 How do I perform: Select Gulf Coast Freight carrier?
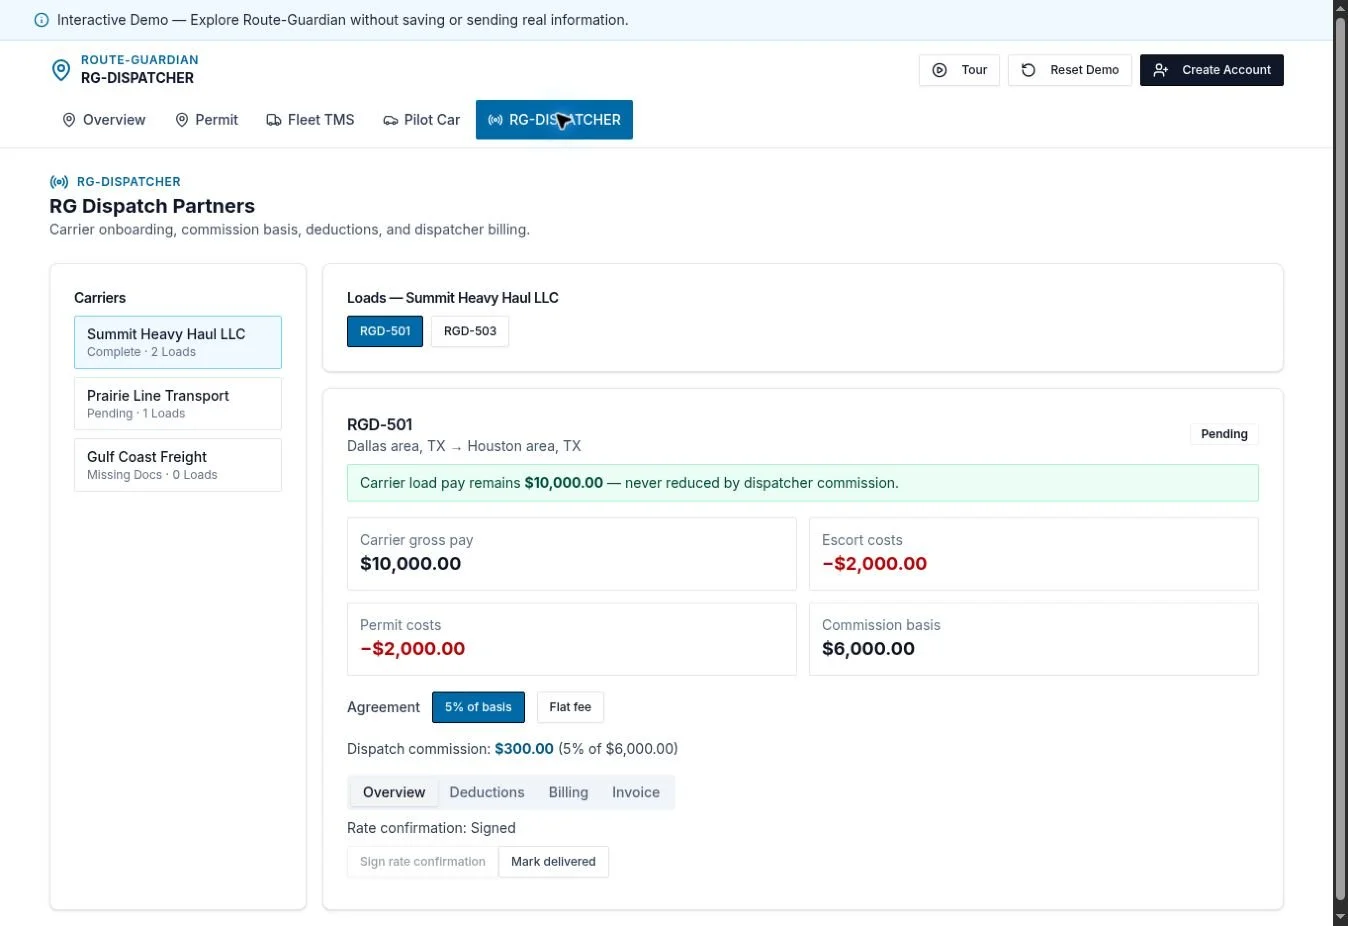(x=178, y=465)
